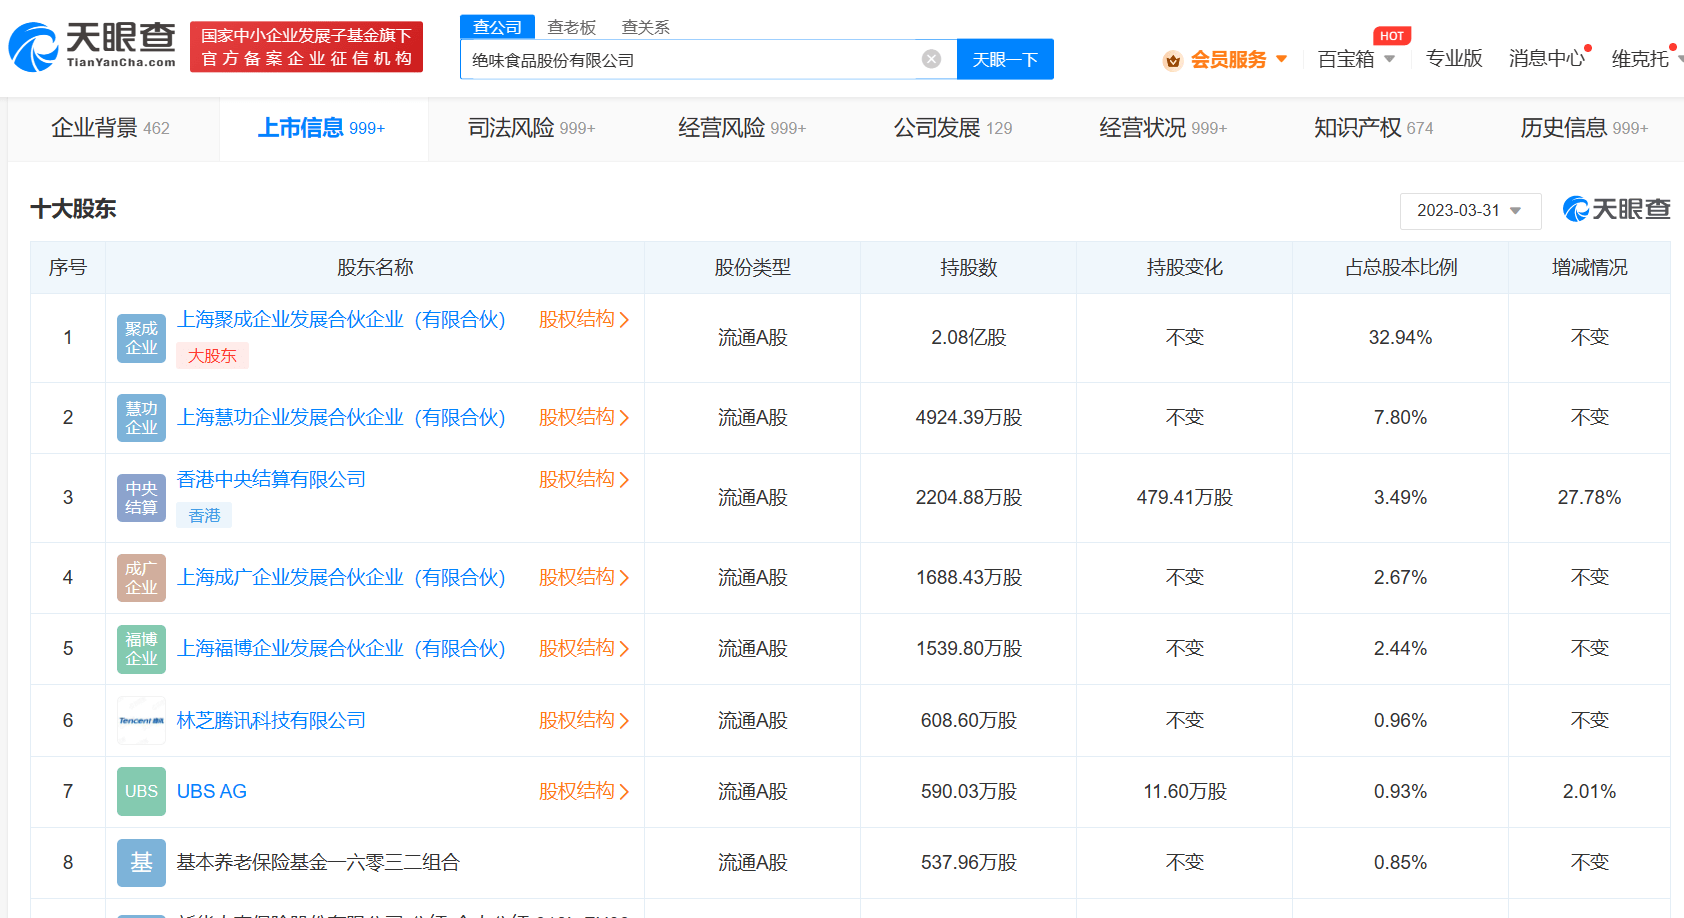
Task: Click the clear search input icon
Action: (x=932, y=59)
